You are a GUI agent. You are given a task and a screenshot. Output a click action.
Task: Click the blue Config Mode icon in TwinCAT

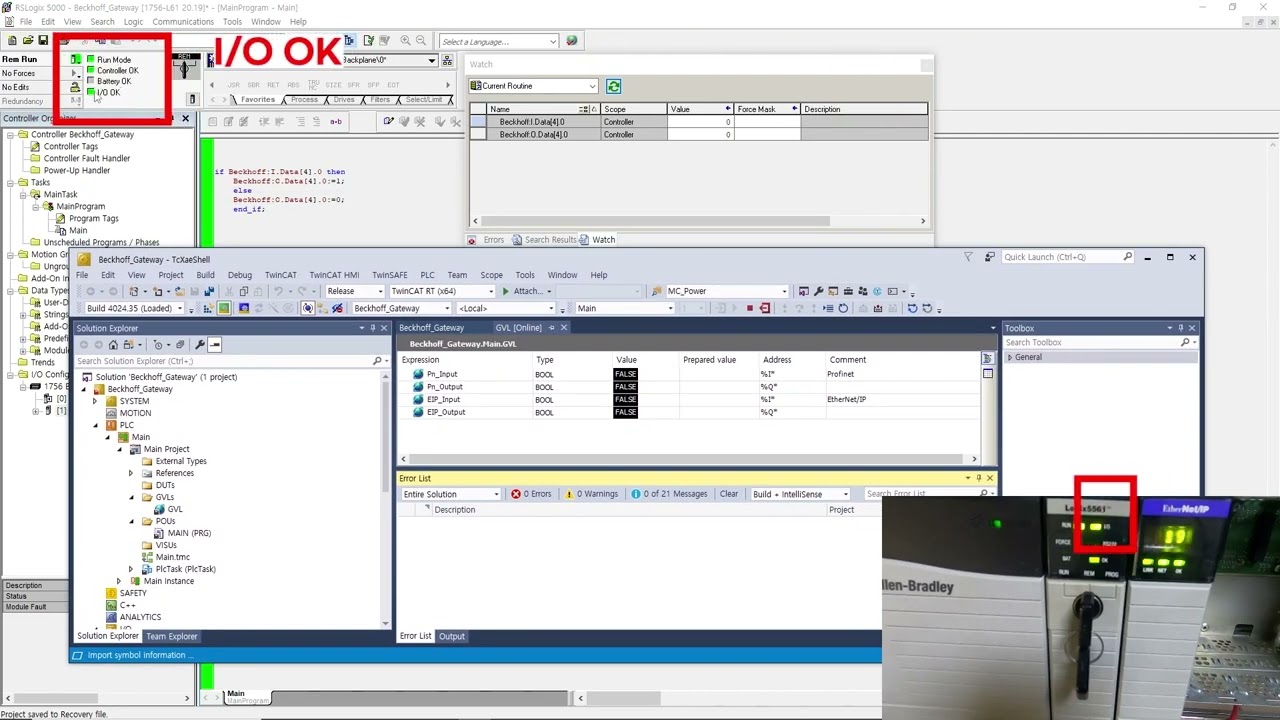pyautogui.click(x=243, y=308)
